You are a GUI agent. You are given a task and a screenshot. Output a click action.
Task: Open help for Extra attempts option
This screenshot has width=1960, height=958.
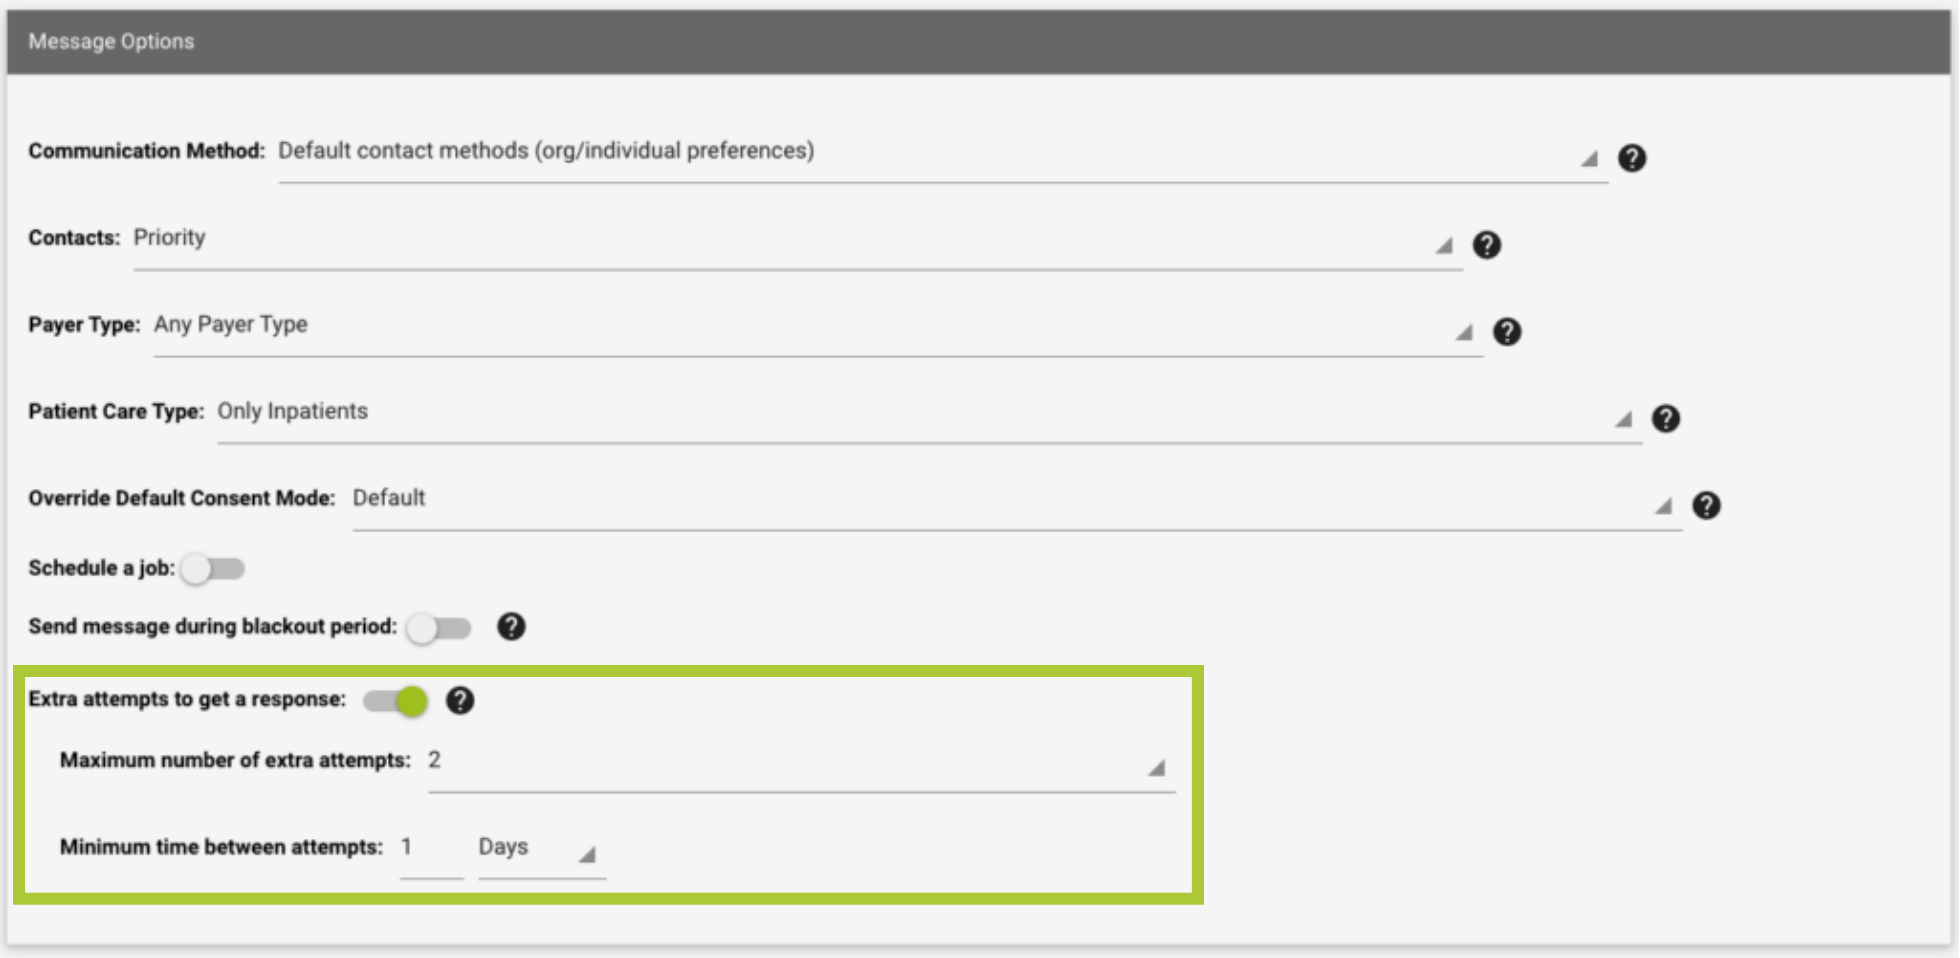[460, 701]
